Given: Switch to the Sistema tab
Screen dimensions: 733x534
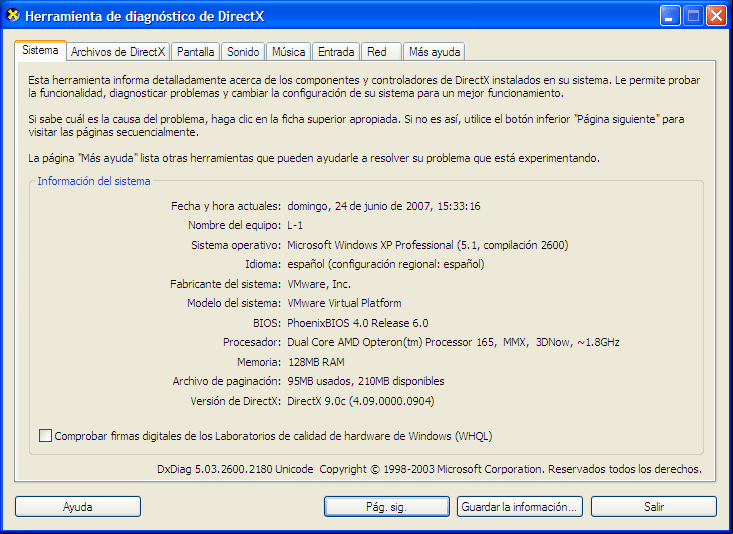Looking at the screenshot, I should [40, 50].
